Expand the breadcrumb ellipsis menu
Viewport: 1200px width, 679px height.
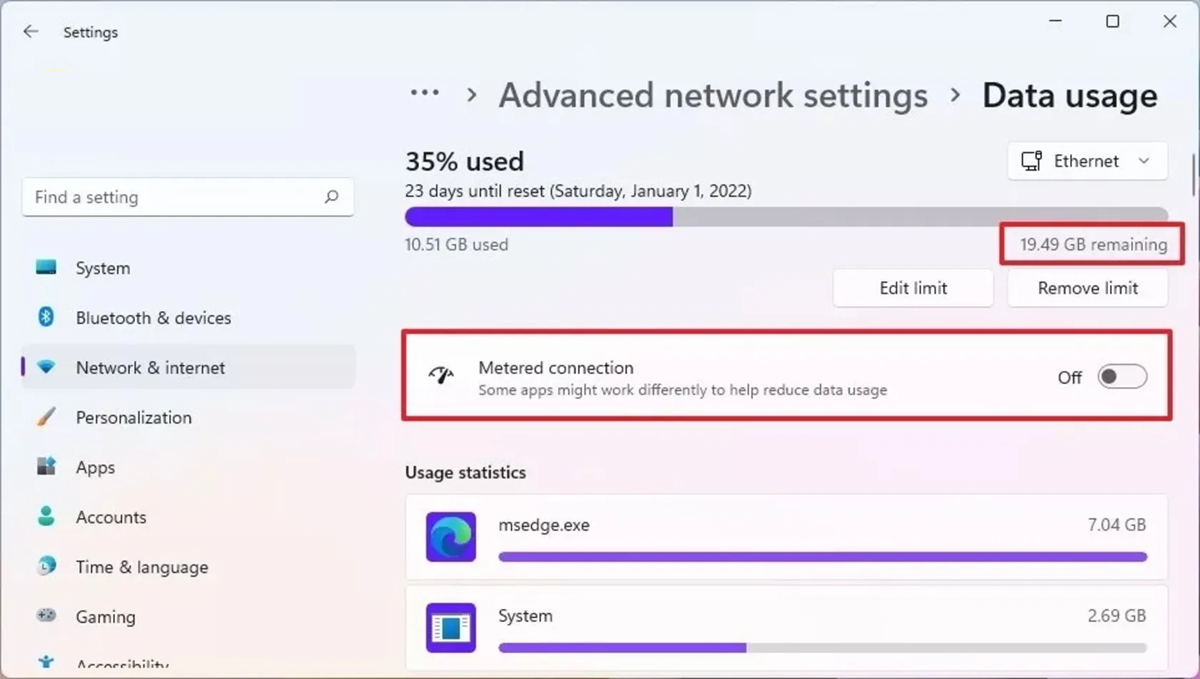coord(425,93)
